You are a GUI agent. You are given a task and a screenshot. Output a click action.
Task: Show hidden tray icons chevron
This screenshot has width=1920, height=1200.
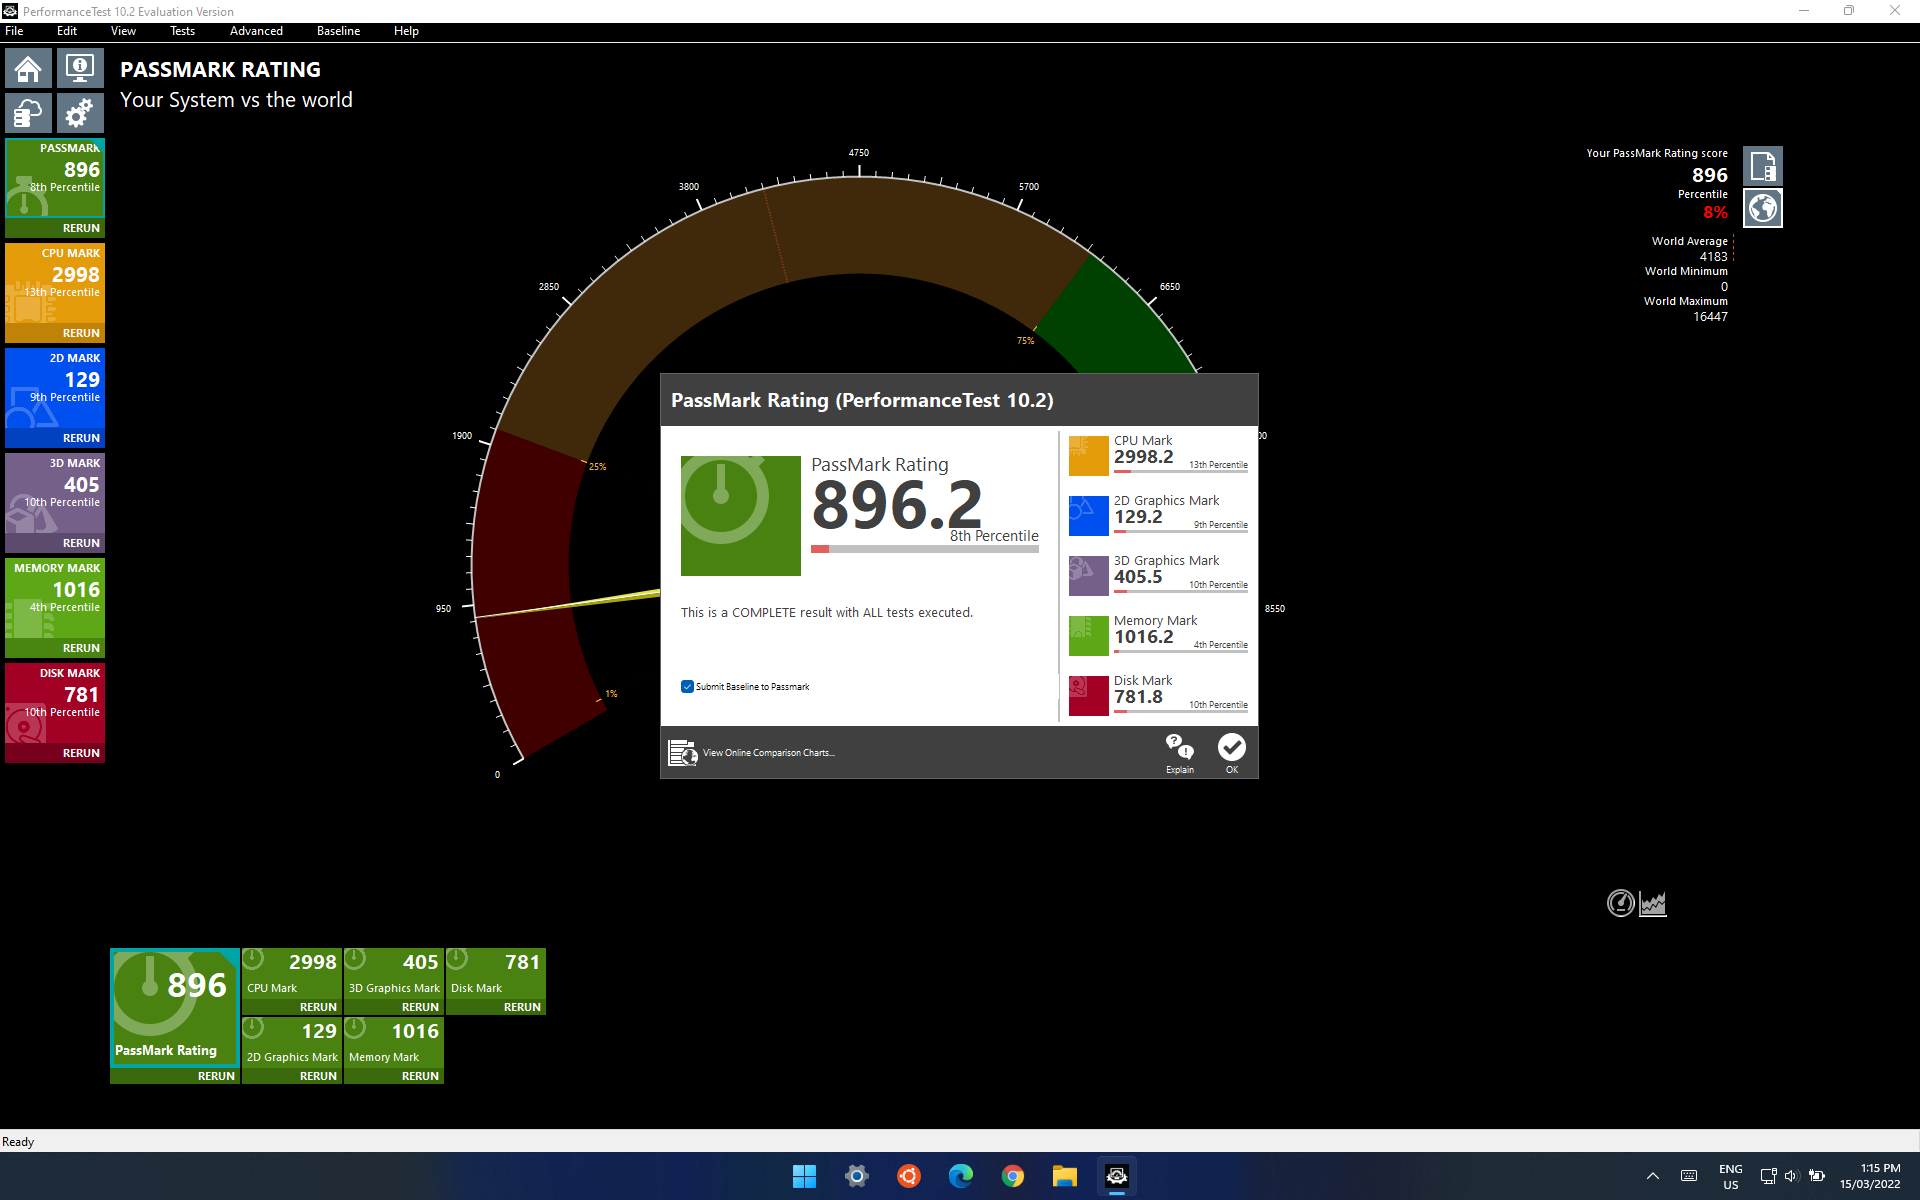[x=1652, y=1176]
